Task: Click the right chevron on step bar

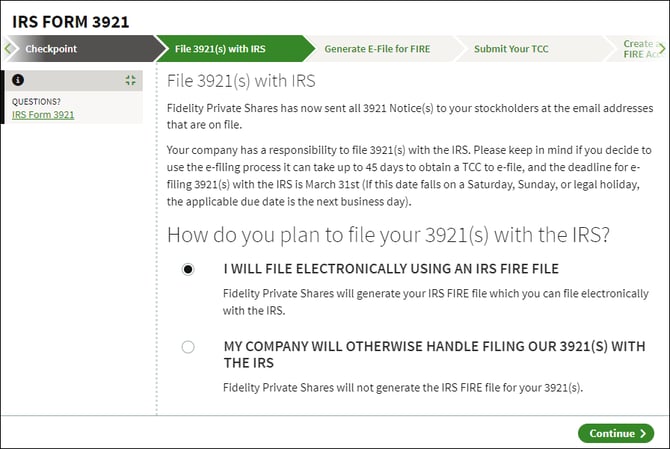Action: click(661, 49)
